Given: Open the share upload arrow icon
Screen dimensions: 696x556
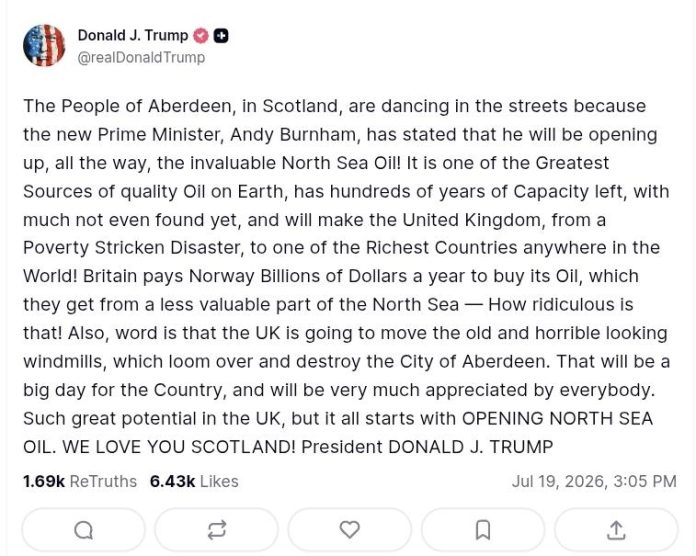Looking at the screenshot, I should 616,530.
